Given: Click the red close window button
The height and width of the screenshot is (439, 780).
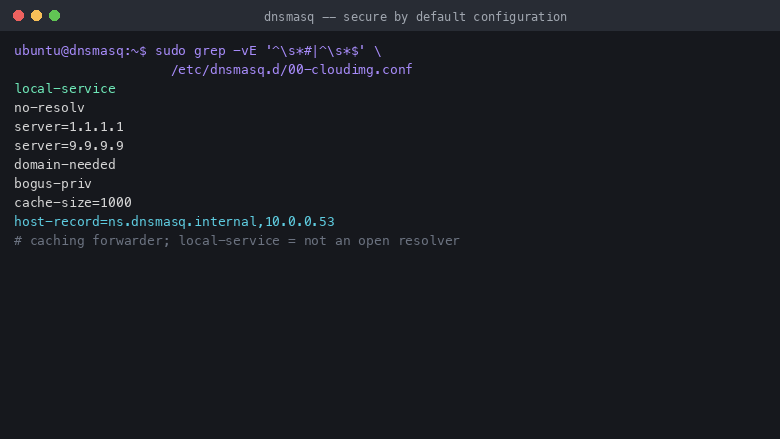Looking at the screenshot, I should tap(18, 16).
